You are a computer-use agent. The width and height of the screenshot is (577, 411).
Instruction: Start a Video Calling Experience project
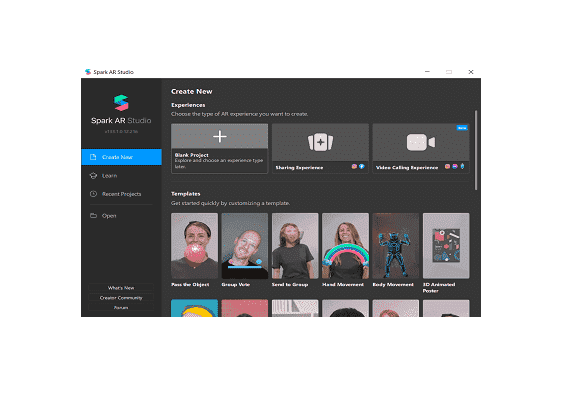[421, 148]
